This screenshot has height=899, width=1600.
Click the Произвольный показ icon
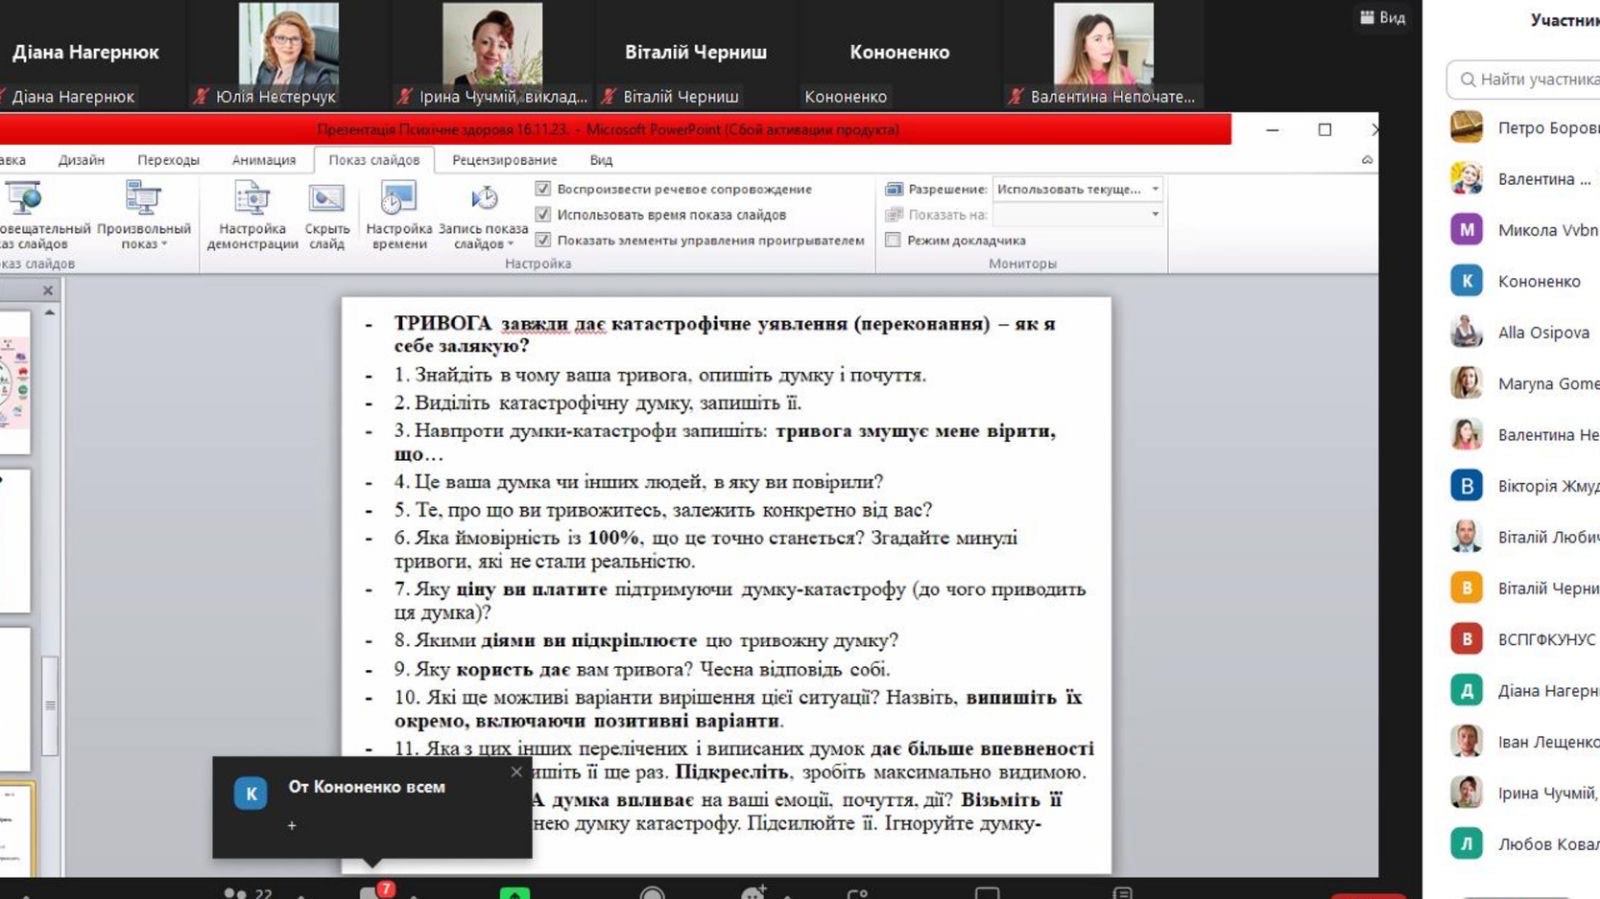(144, 198)
